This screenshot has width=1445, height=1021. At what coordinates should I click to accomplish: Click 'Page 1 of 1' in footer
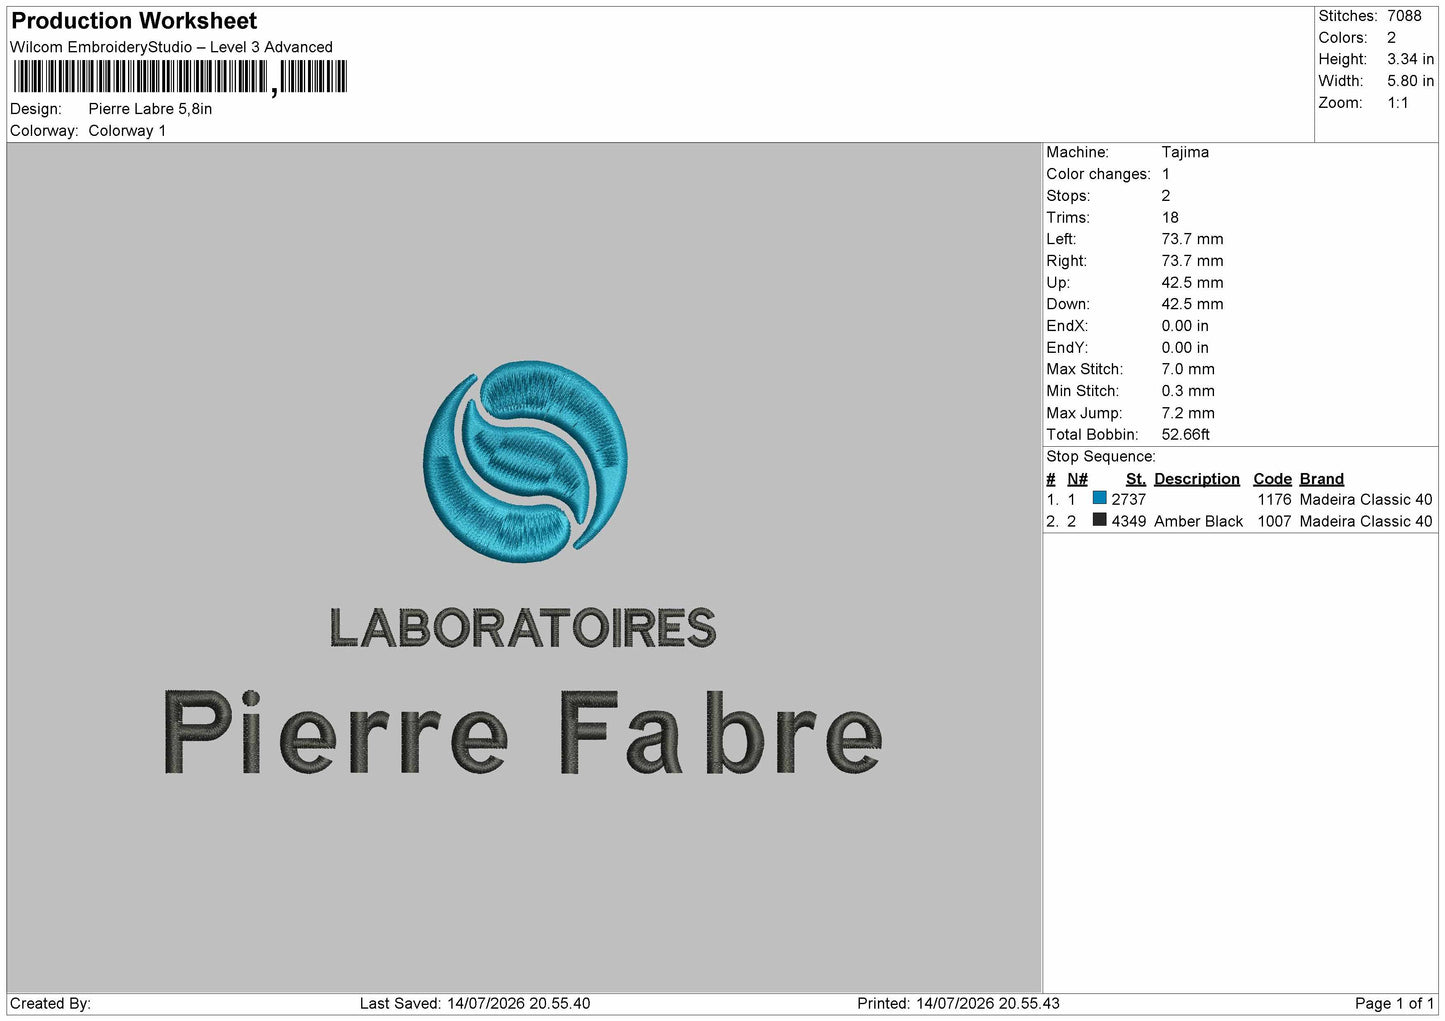coord(1395,1003)
